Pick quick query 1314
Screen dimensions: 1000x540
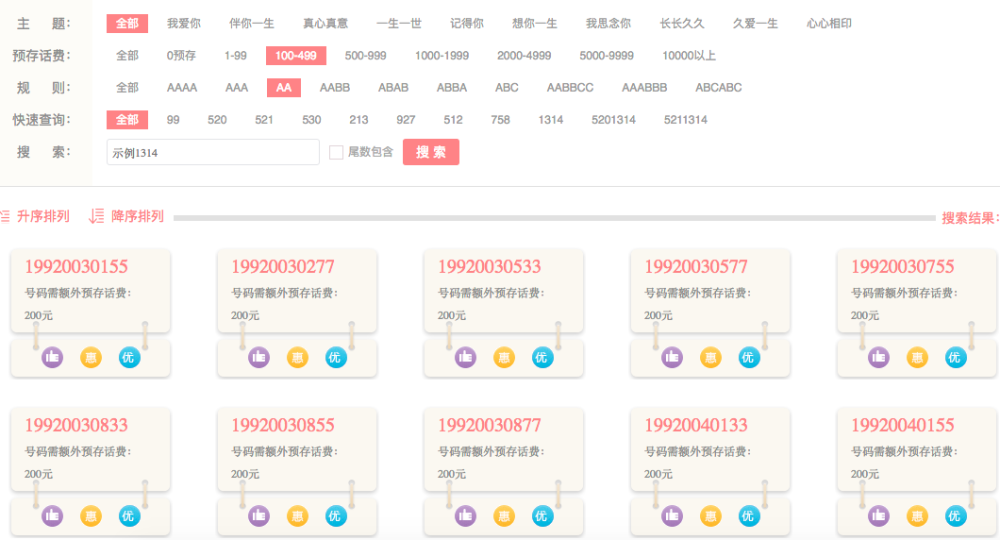[x=550, y=120]
